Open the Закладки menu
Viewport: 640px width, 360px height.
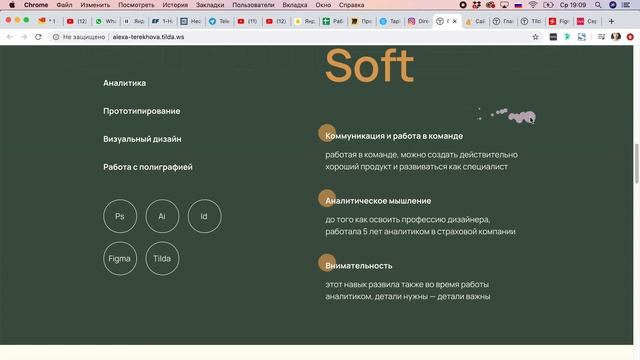tap(210, 5)
